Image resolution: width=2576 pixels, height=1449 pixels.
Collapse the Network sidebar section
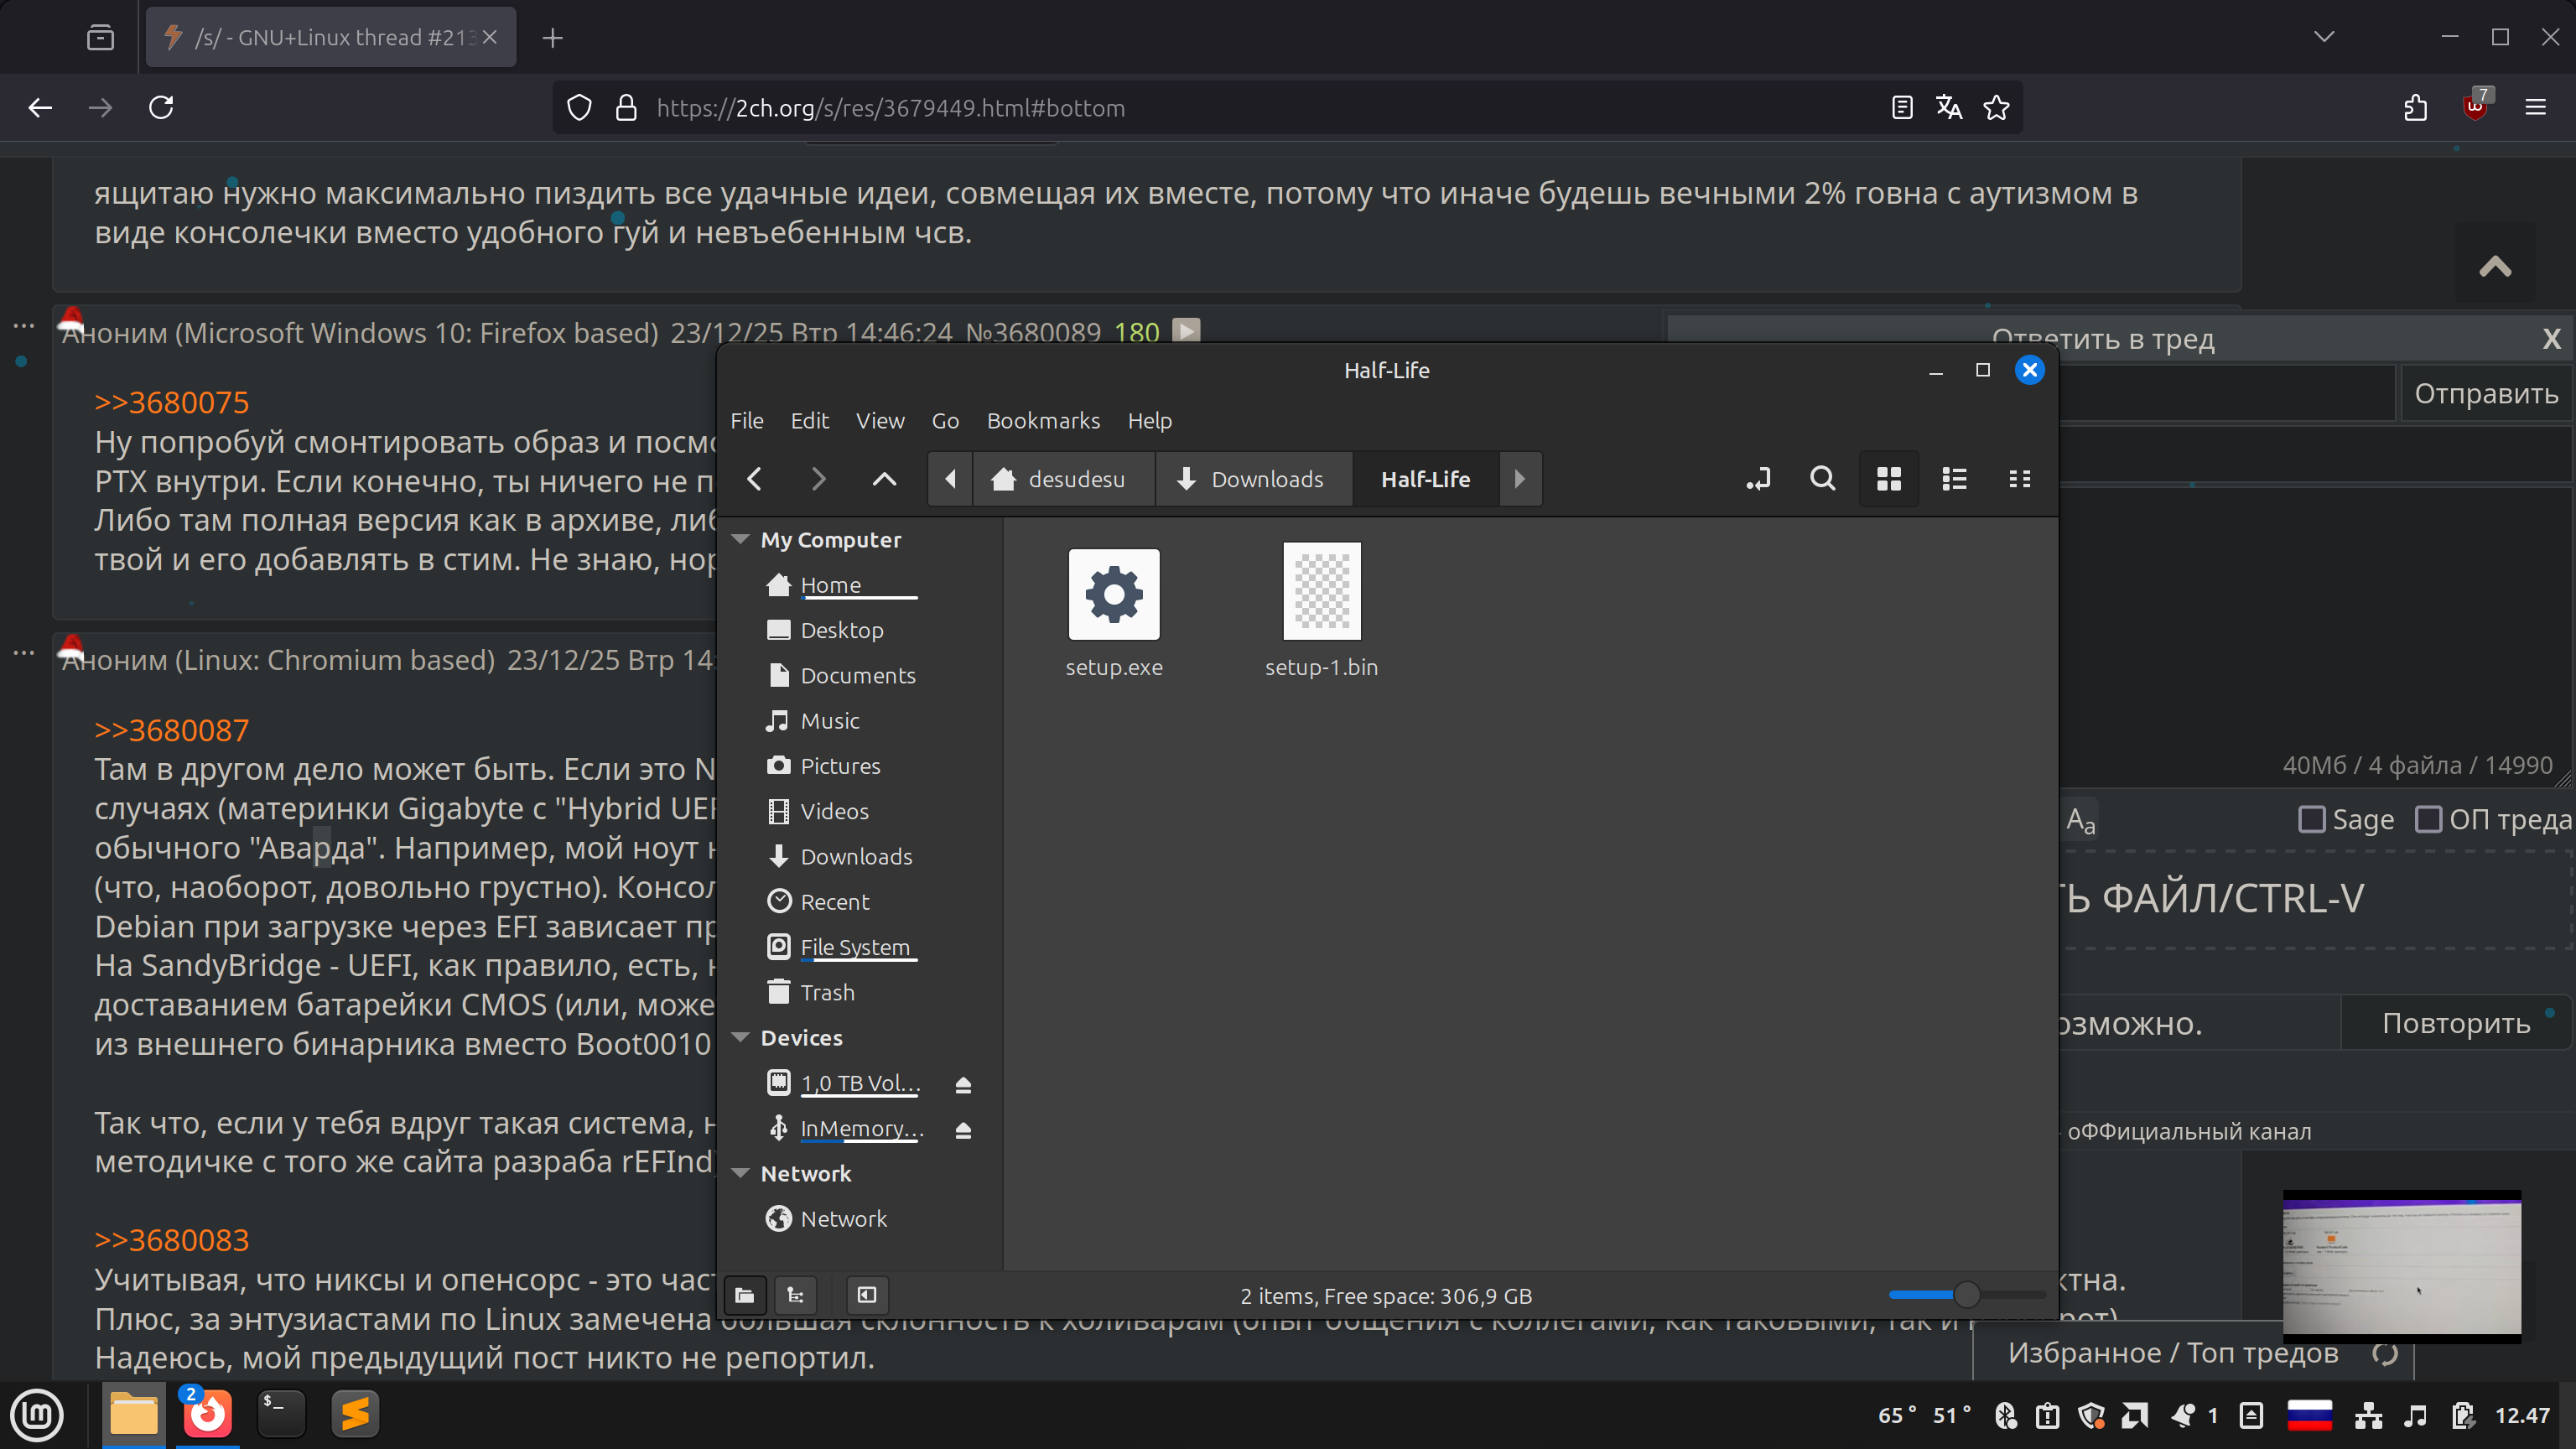pos(741,1173)
